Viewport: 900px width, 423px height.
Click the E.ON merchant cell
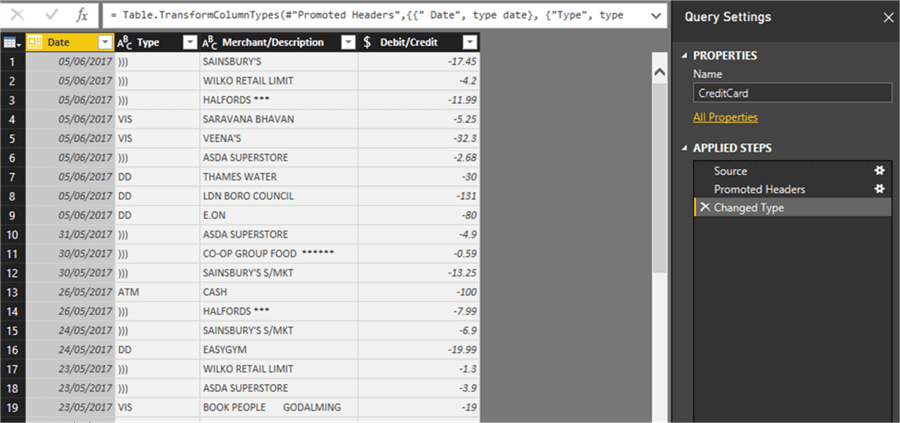279,215
